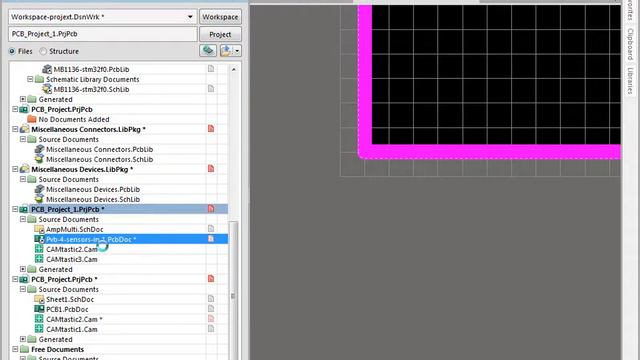The image size is (640, 360).
Task: Click the CAMtastic1.Cam file icon
Action: [x=39, y=329]
